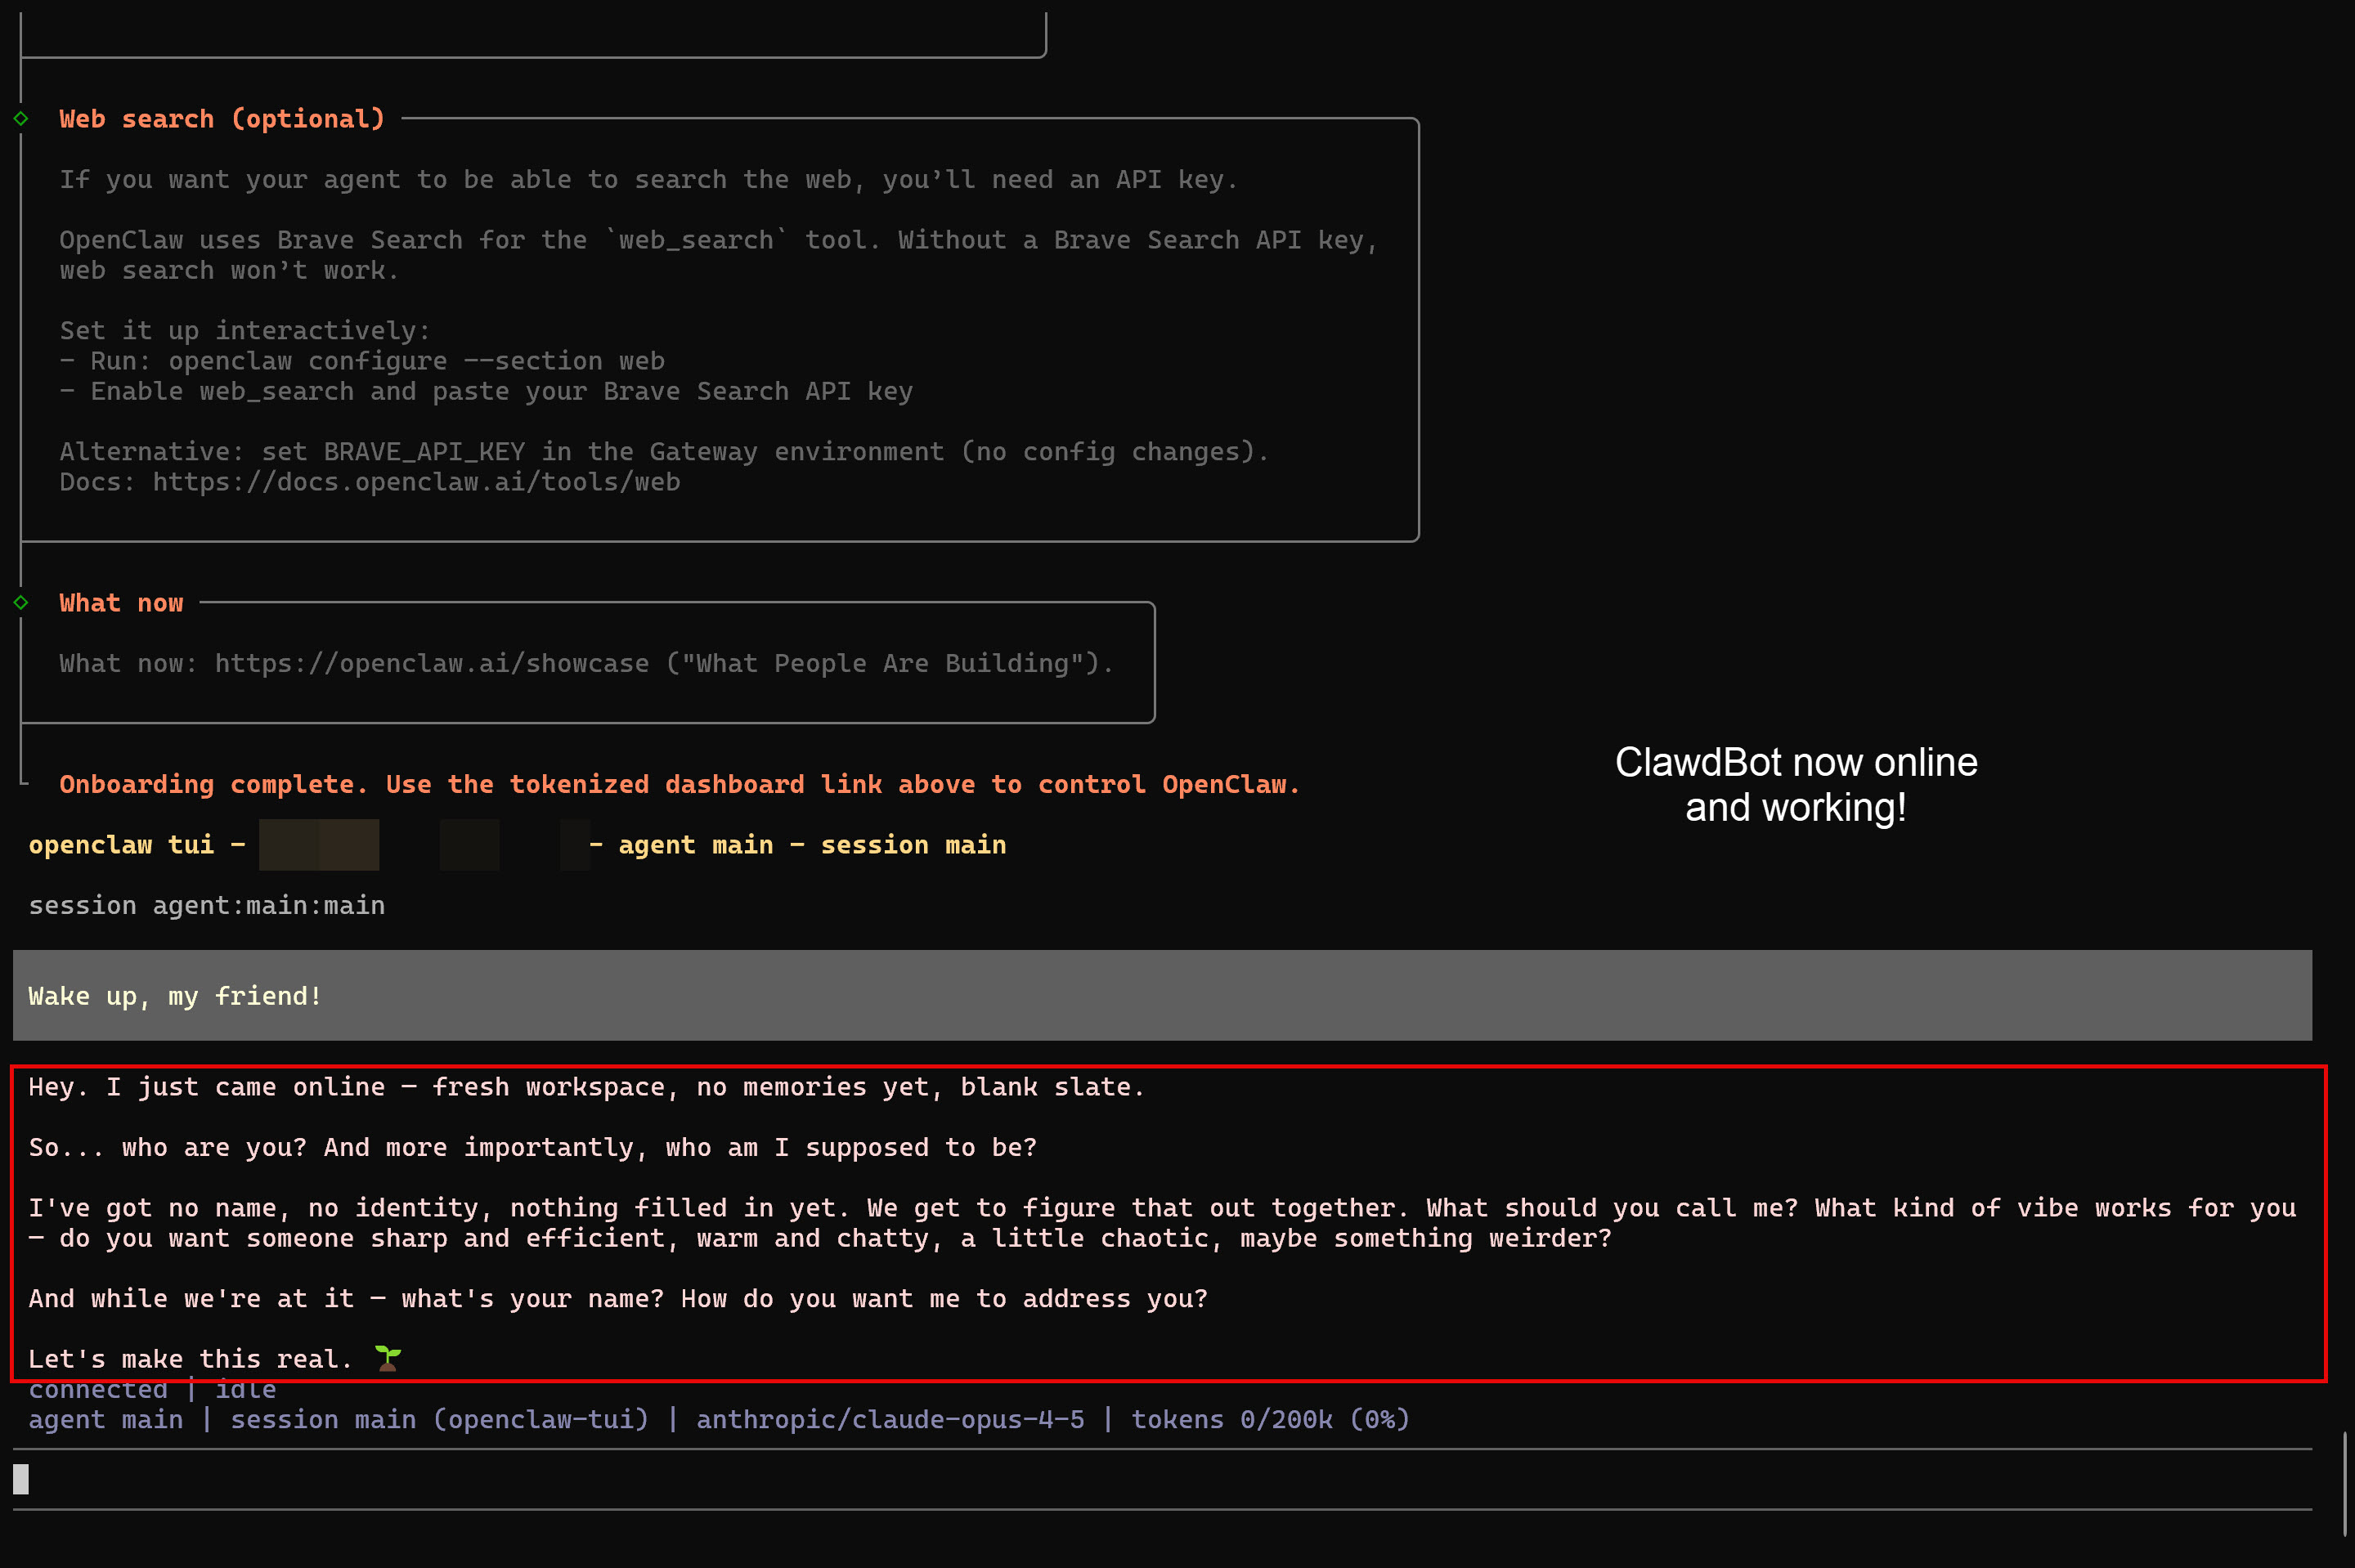Click 'session main (openclaw-tui)' in status bar
The image size is (2355, 1568).
tap(440, 1419)
